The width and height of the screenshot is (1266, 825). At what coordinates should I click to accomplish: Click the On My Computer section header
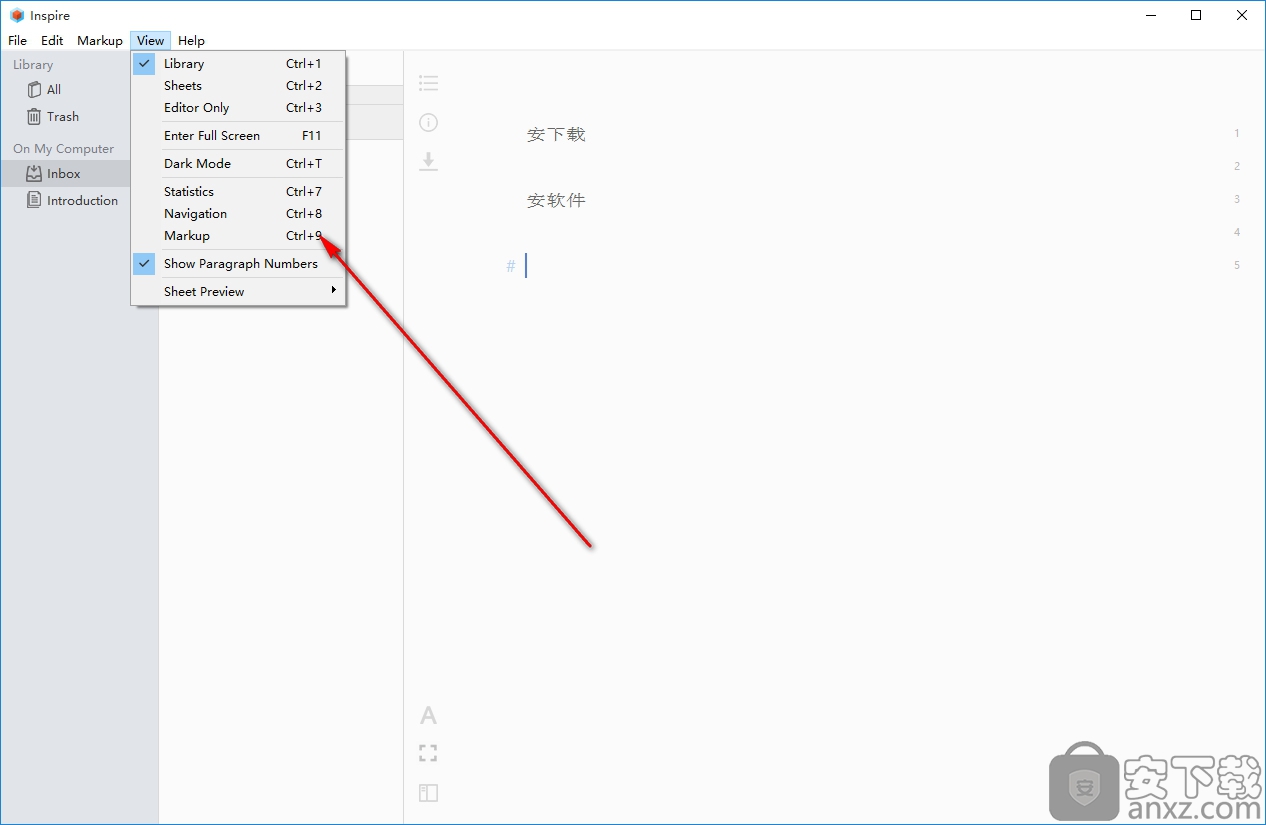pos(63,148)
